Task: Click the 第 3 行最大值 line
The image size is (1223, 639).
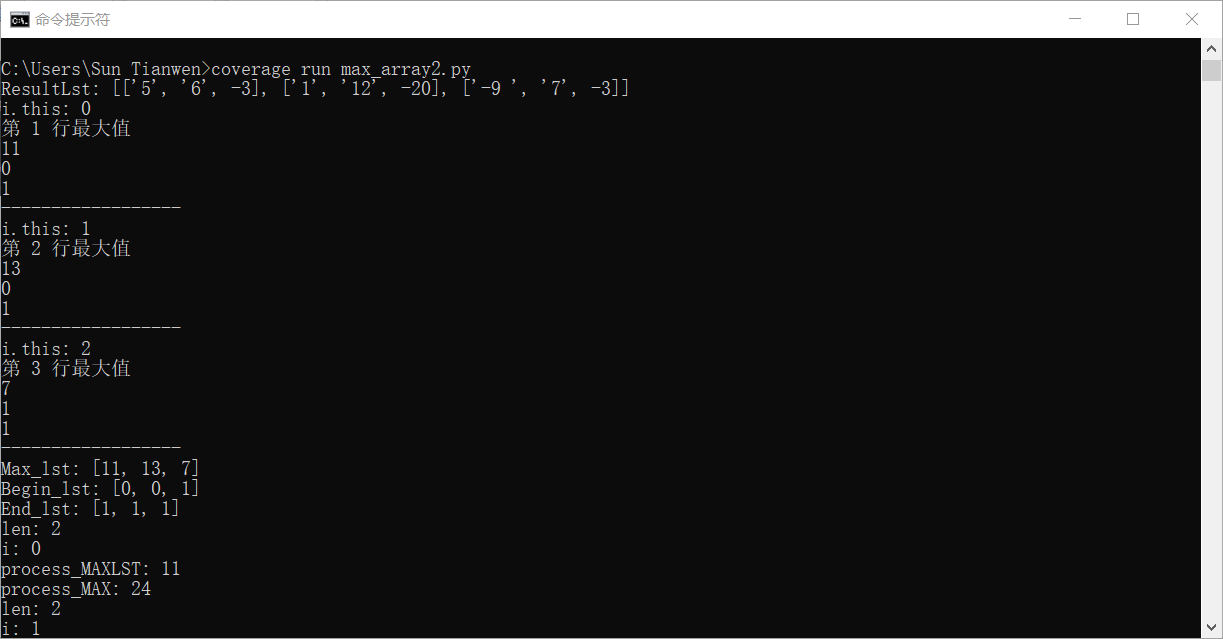Action: (66, 369)
